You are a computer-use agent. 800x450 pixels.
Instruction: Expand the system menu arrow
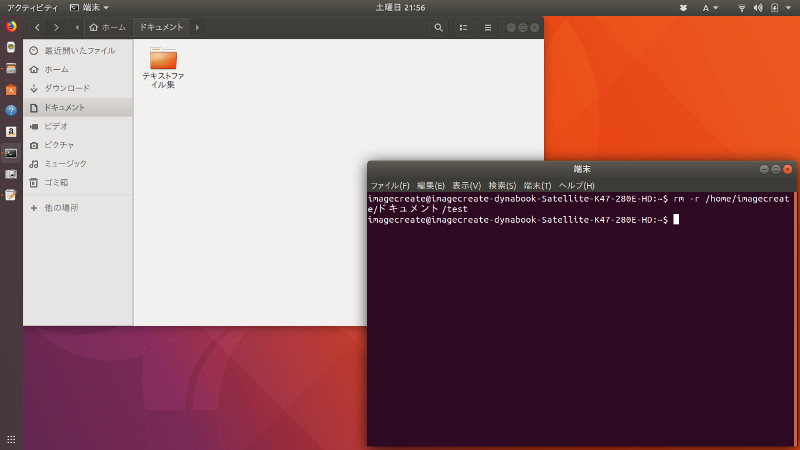[788, 8]
